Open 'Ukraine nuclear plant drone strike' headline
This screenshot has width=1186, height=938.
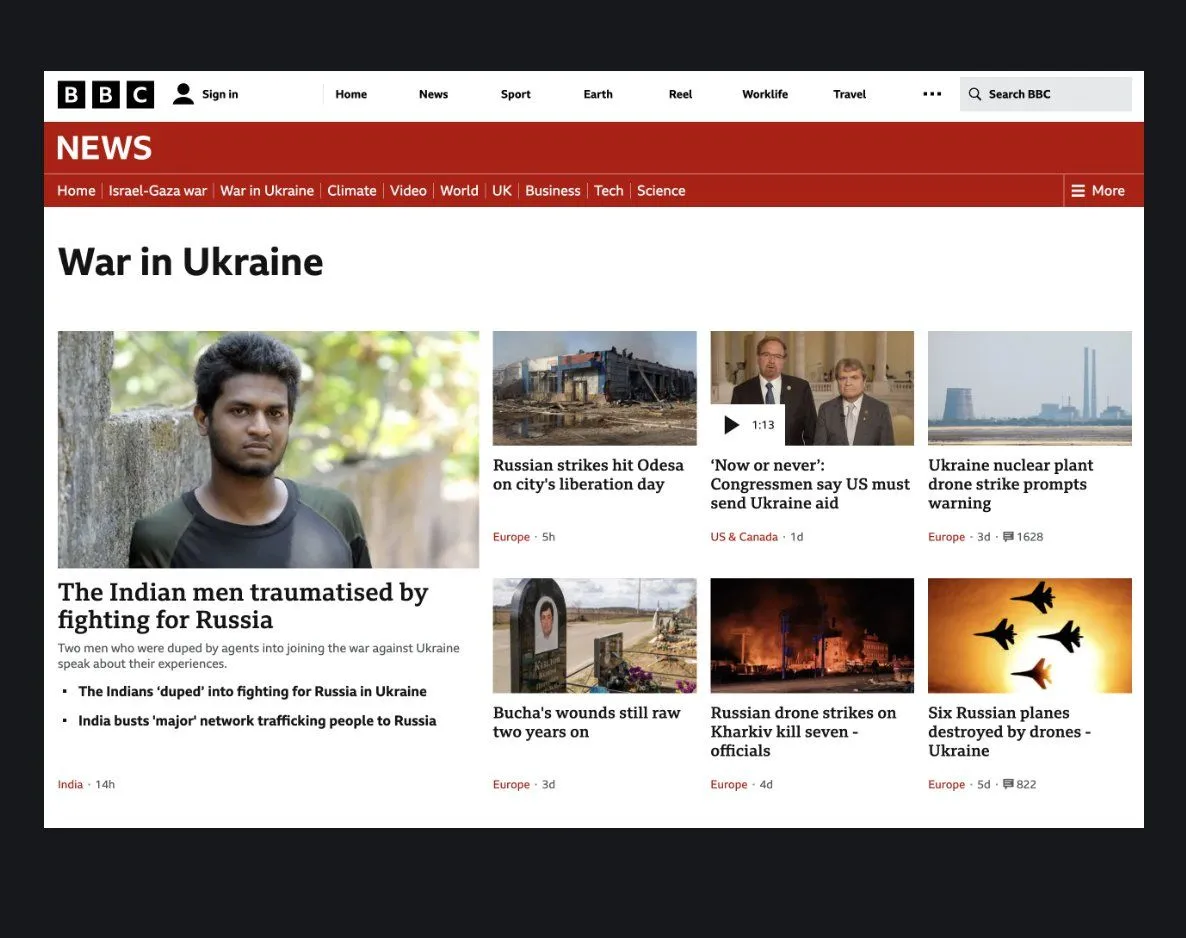(1011, 484)
